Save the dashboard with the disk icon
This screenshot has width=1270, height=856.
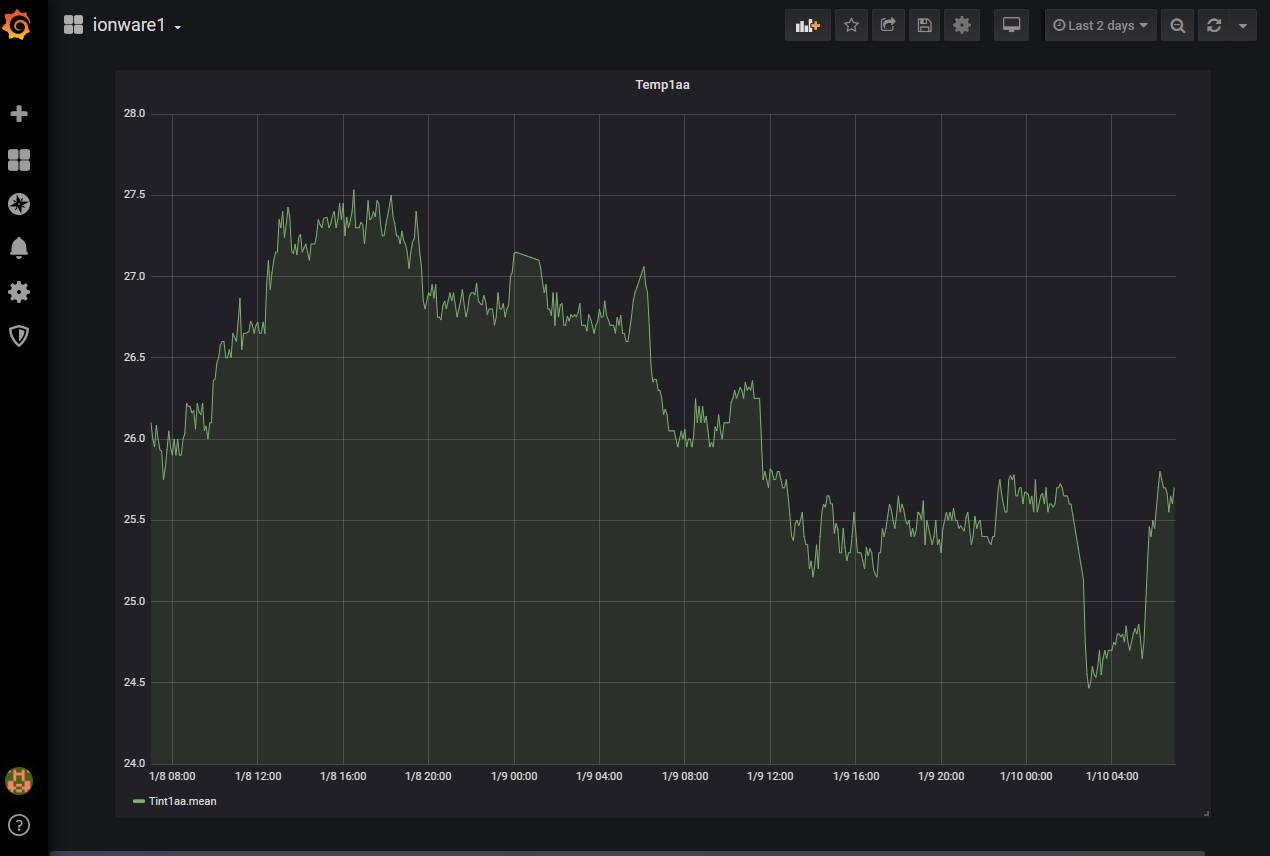[x=923, y=25]
